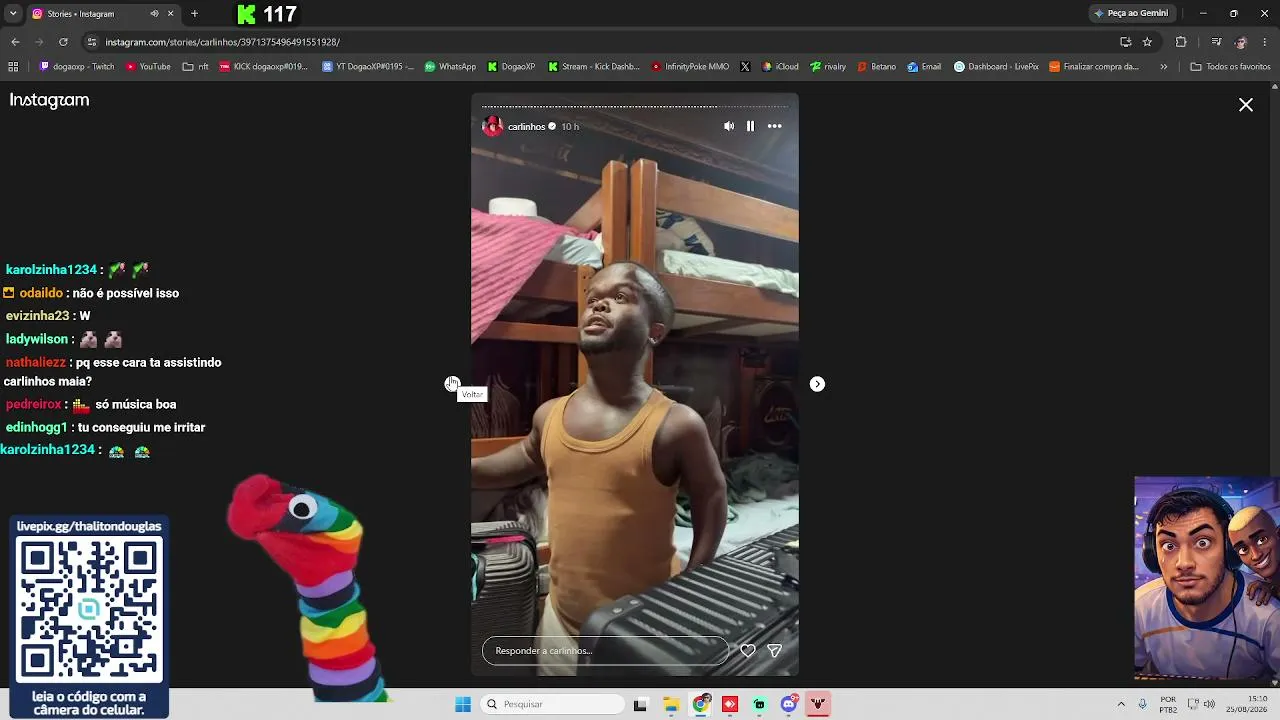Open the apps grid in bookmarks bar

click(x=13, y=67)
